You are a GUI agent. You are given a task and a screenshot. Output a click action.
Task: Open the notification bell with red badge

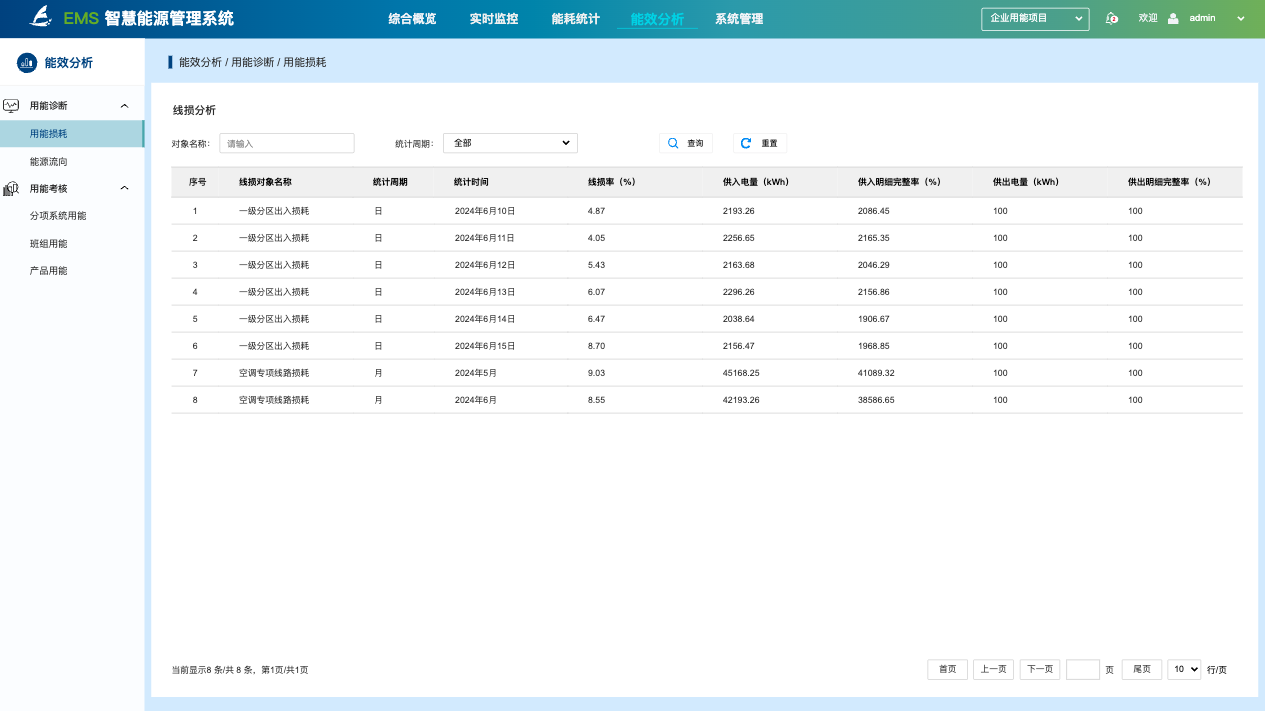[1112, 18]
